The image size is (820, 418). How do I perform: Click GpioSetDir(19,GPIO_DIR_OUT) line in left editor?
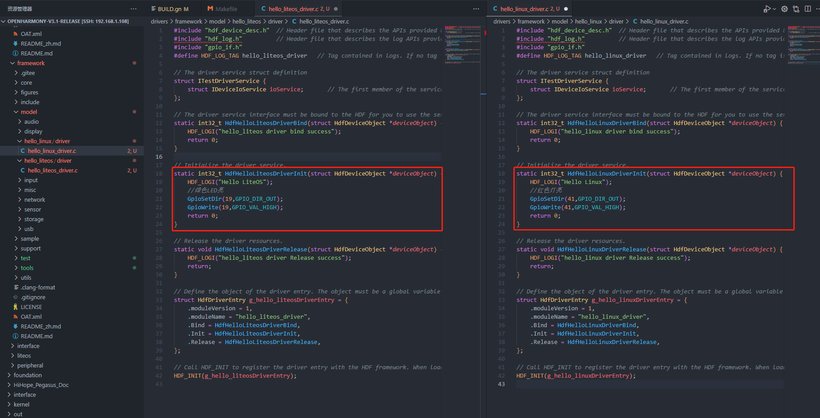(234, 199)
